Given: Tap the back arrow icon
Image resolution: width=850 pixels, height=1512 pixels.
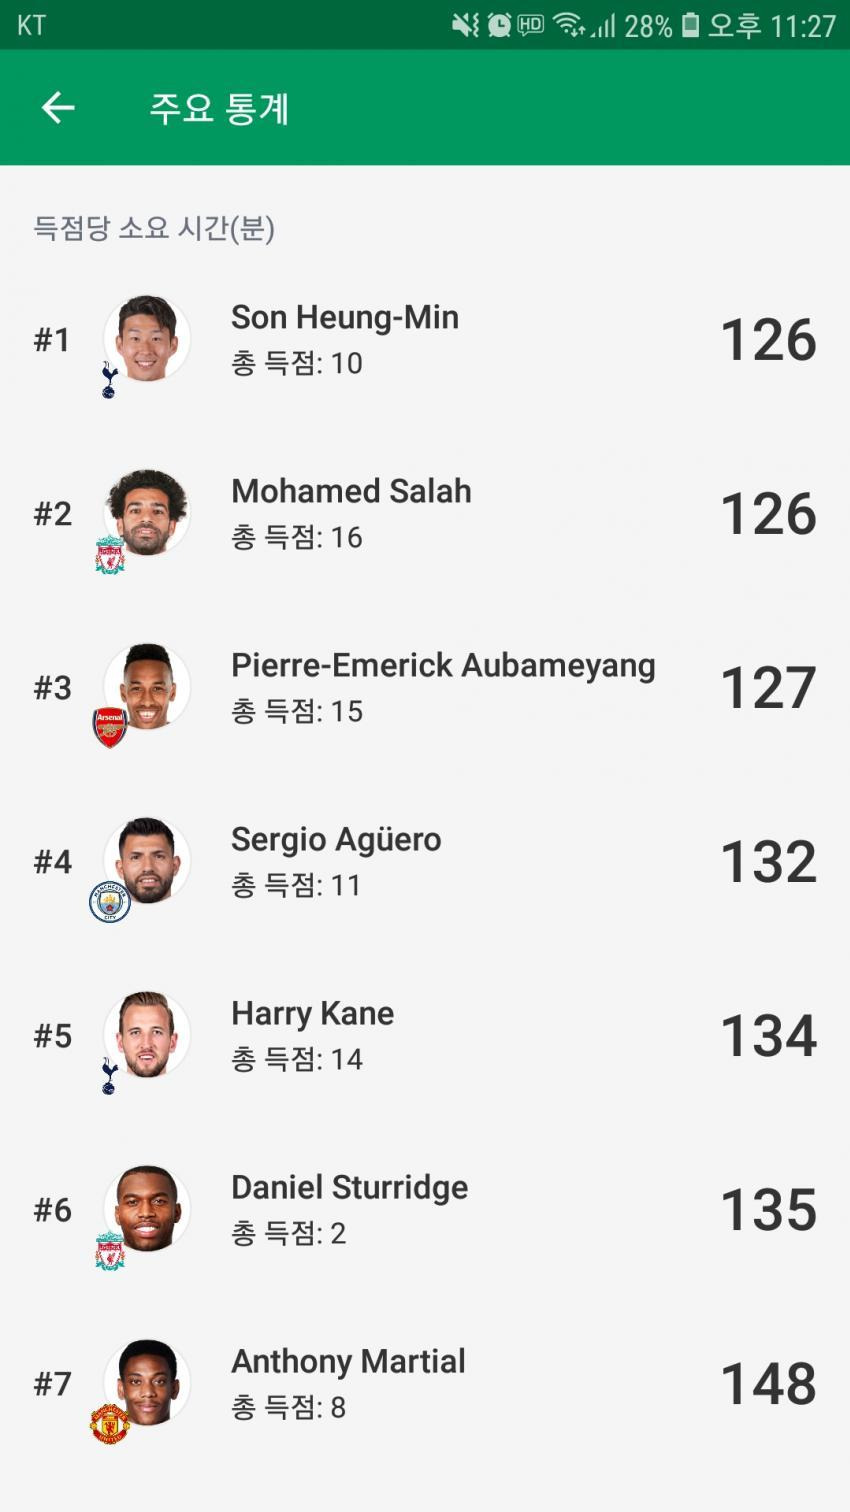Looking at the screenshot, I should point(58,108).
